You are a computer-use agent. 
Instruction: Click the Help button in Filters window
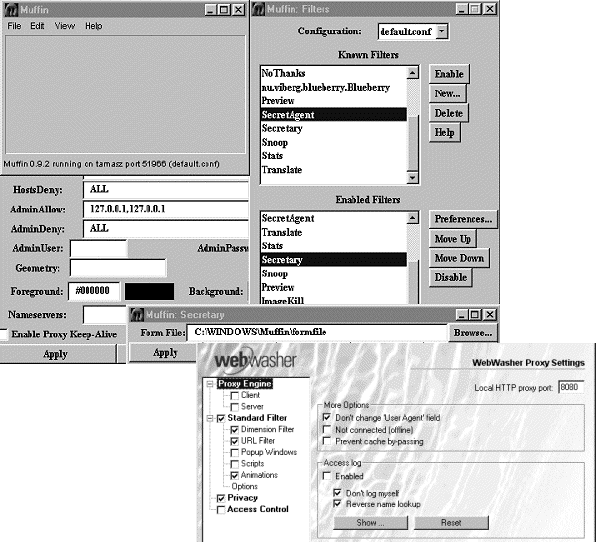coord(444,133)
